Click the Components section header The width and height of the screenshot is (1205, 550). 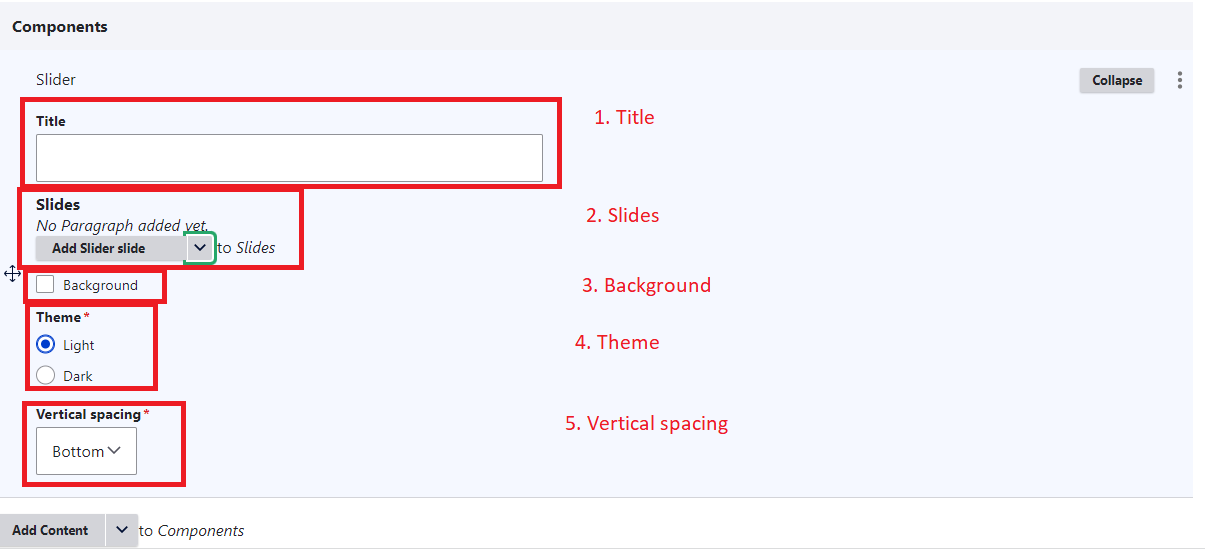pos(60,27)
